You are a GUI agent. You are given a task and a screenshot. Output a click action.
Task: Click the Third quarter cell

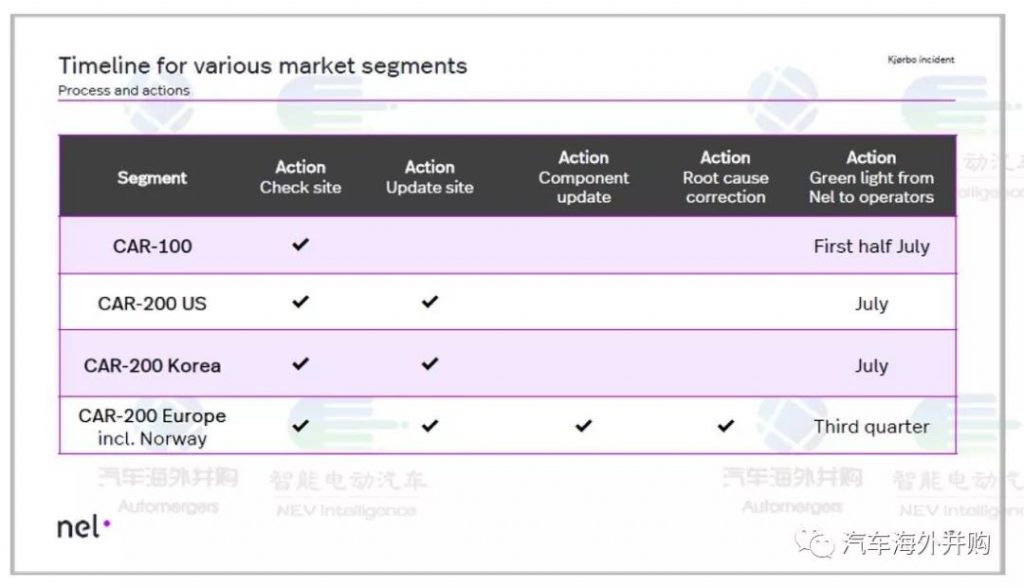[871, 427]
